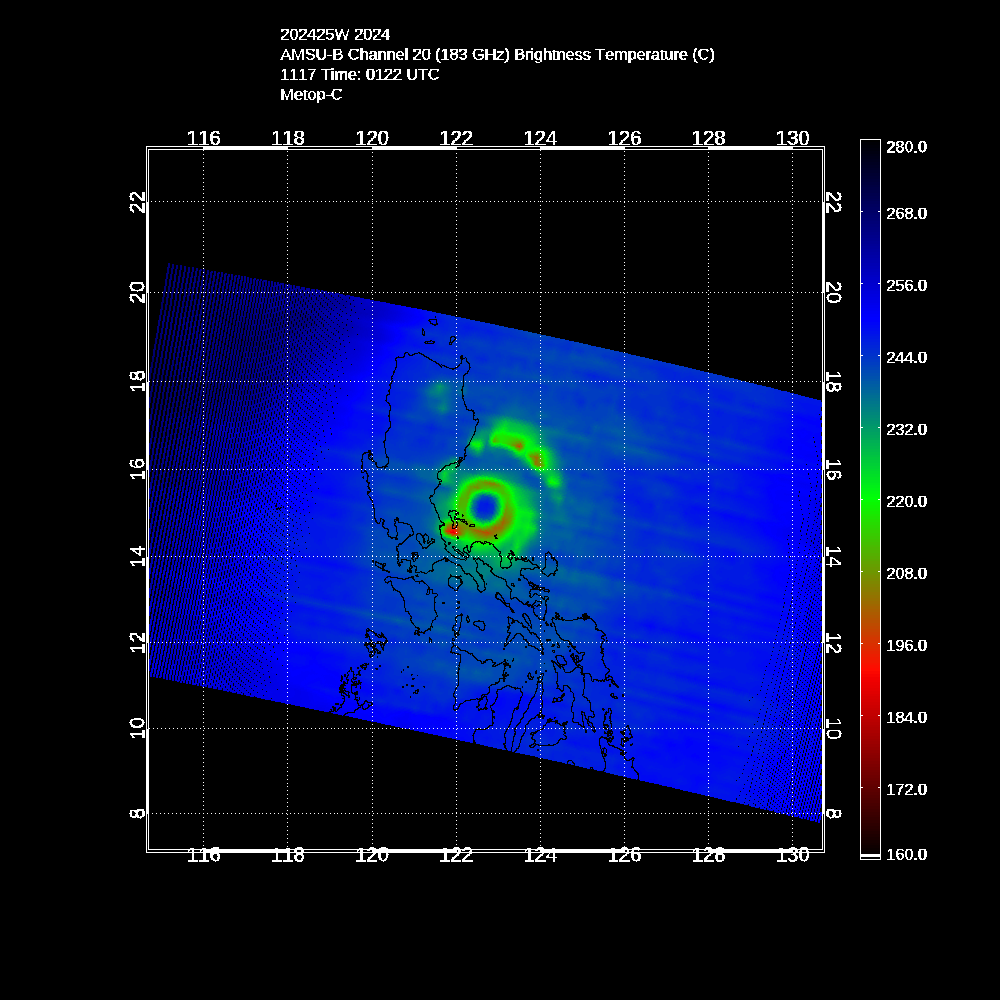Click longitude 116 label on top axis

tap(204, 138)
